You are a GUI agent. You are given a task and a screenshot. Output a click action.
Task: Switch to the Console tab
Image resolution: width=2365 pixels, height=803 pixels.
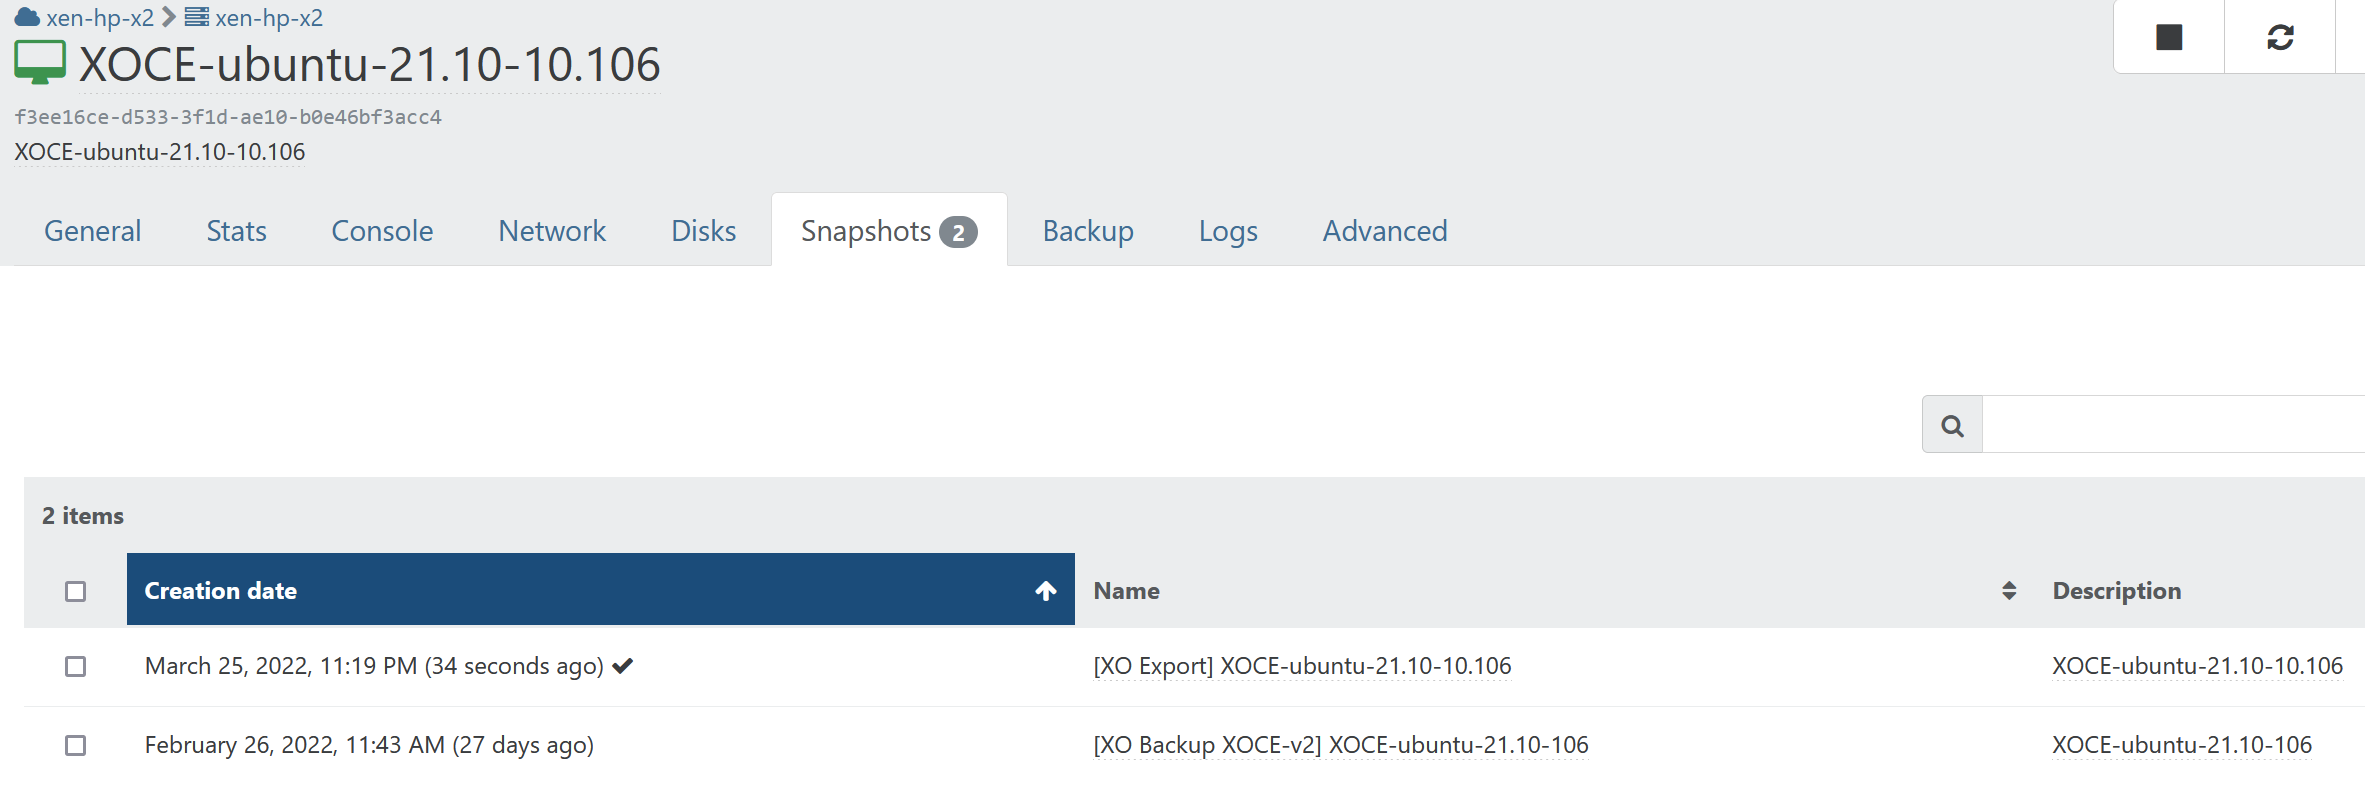(382, 231)
